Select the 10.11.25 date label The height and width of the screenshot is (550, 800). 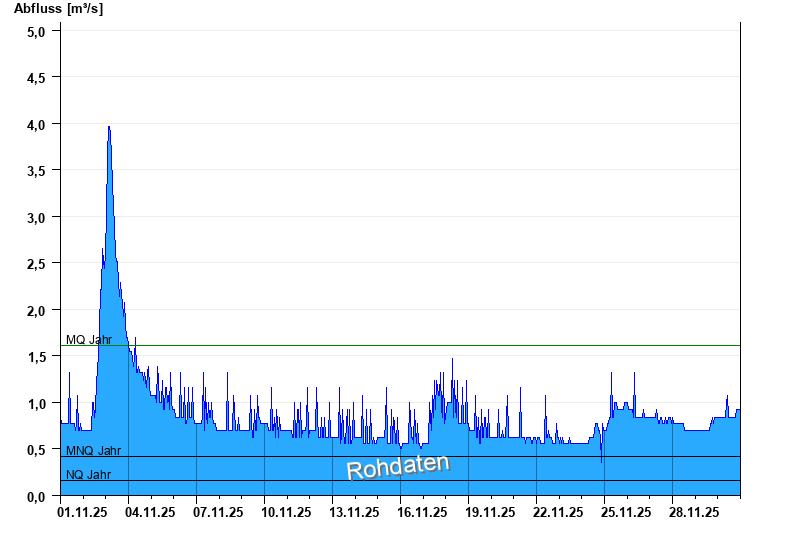[286, 512]
